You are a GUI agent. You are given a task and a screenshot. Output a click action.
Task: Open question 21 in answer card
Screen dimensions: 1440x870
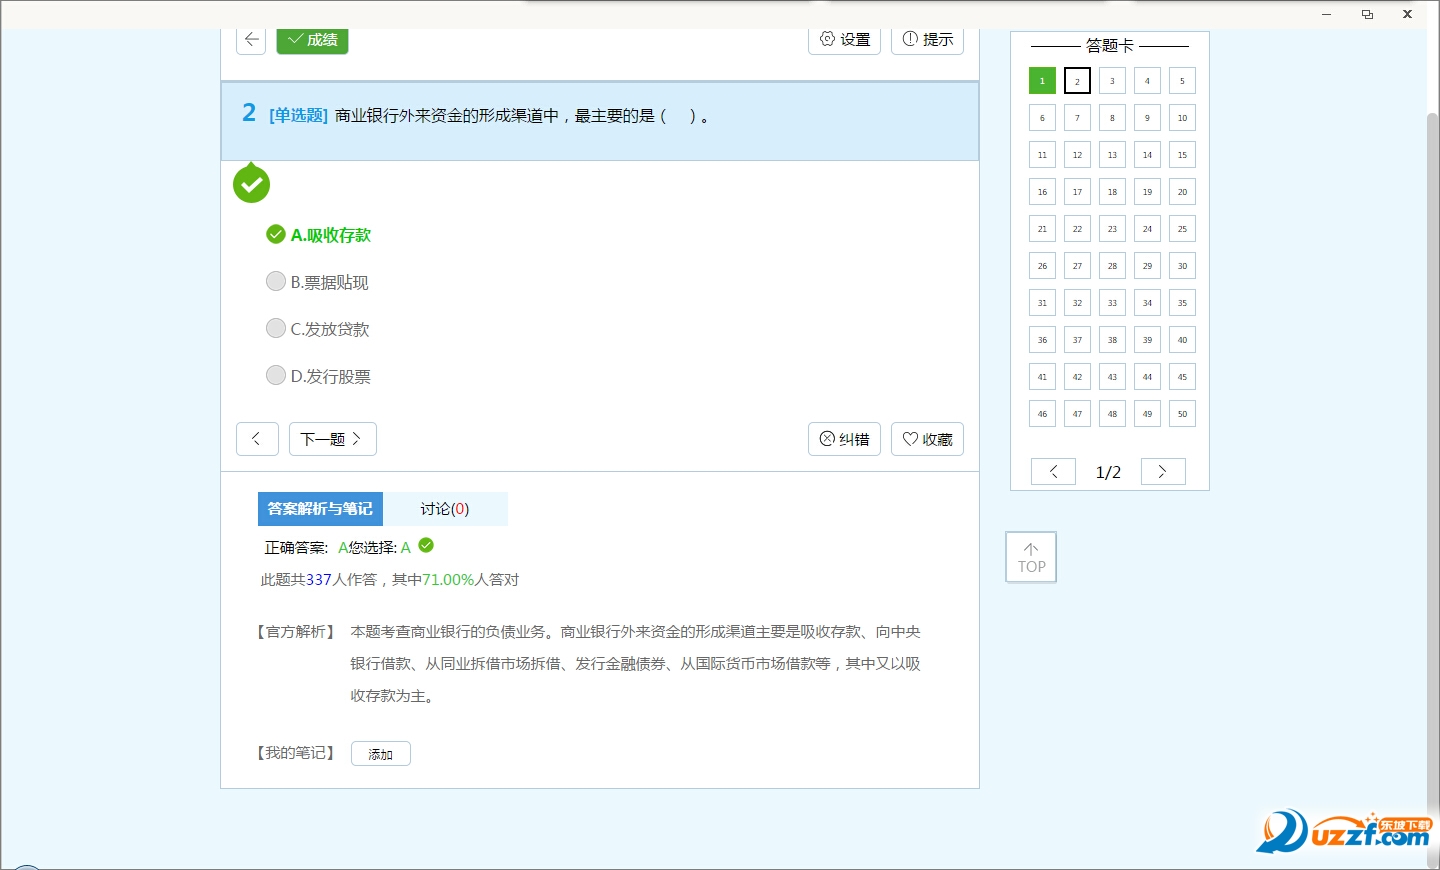click(x=1042, y=229)
